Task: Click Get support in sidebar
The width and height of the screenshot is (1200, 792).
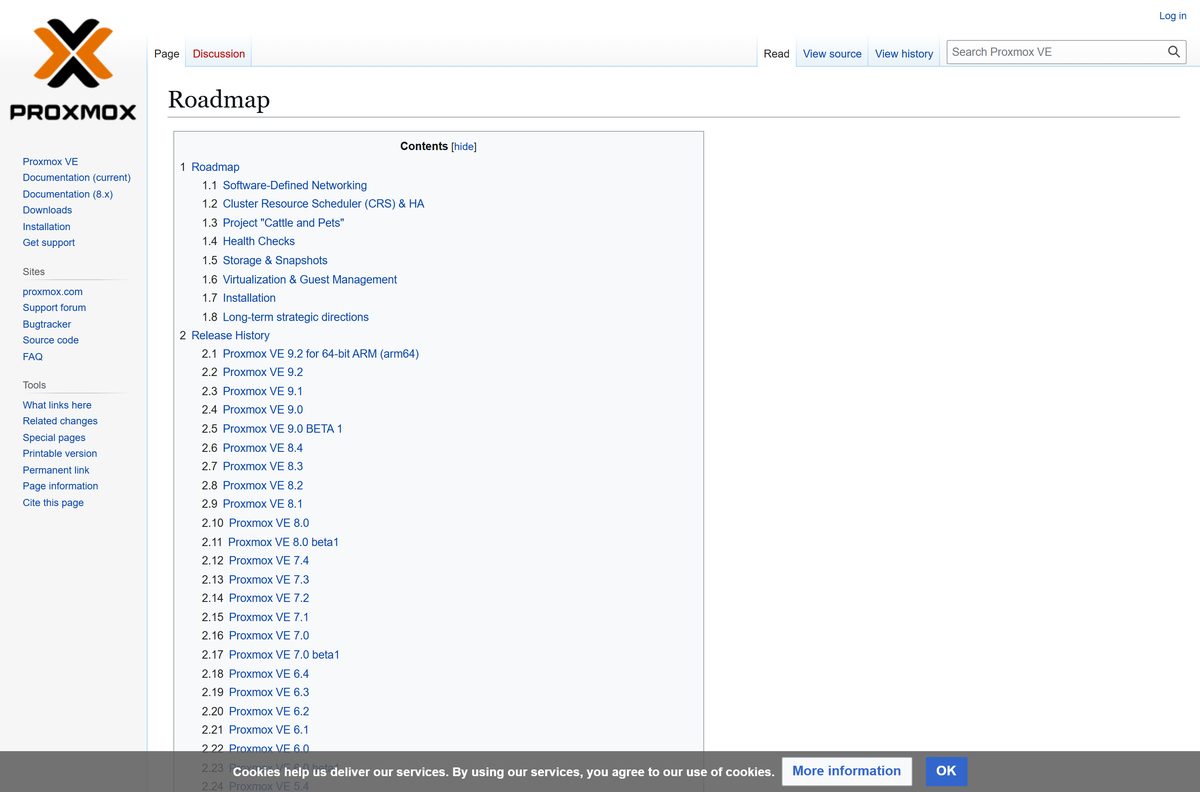Action: click(x=49, y=243)
